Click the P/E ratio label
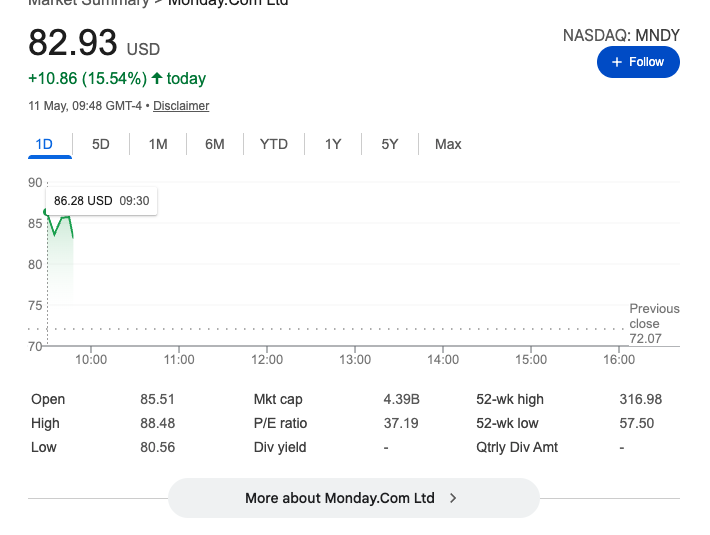This screenshot has width=710, height=535. click(280, 423)
